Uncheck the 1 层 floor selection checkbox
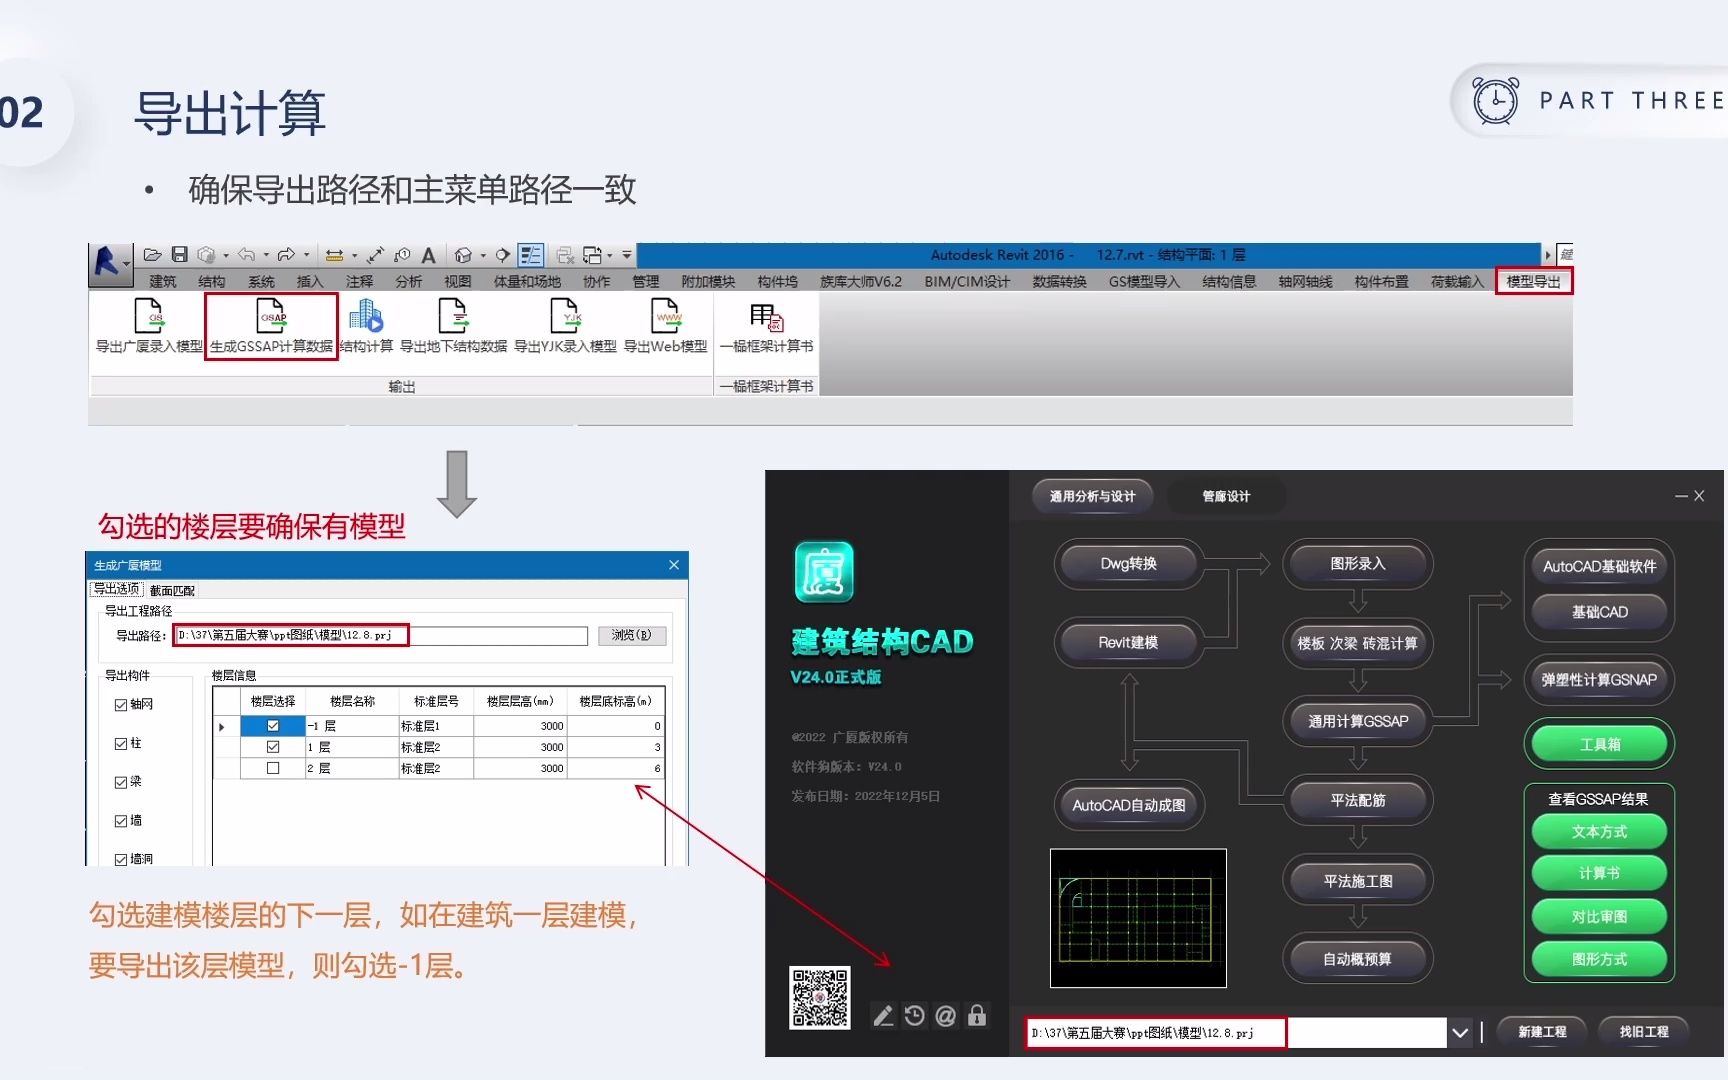 tap(273, 747)
